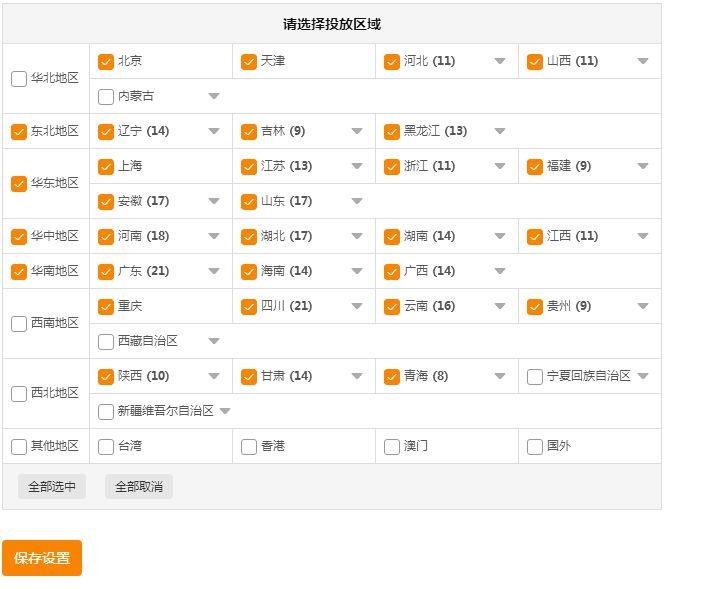Check the 内蒙古 checkbox
Image resolution: width=726 pixels, height=589 pixels.
(106, 97)
